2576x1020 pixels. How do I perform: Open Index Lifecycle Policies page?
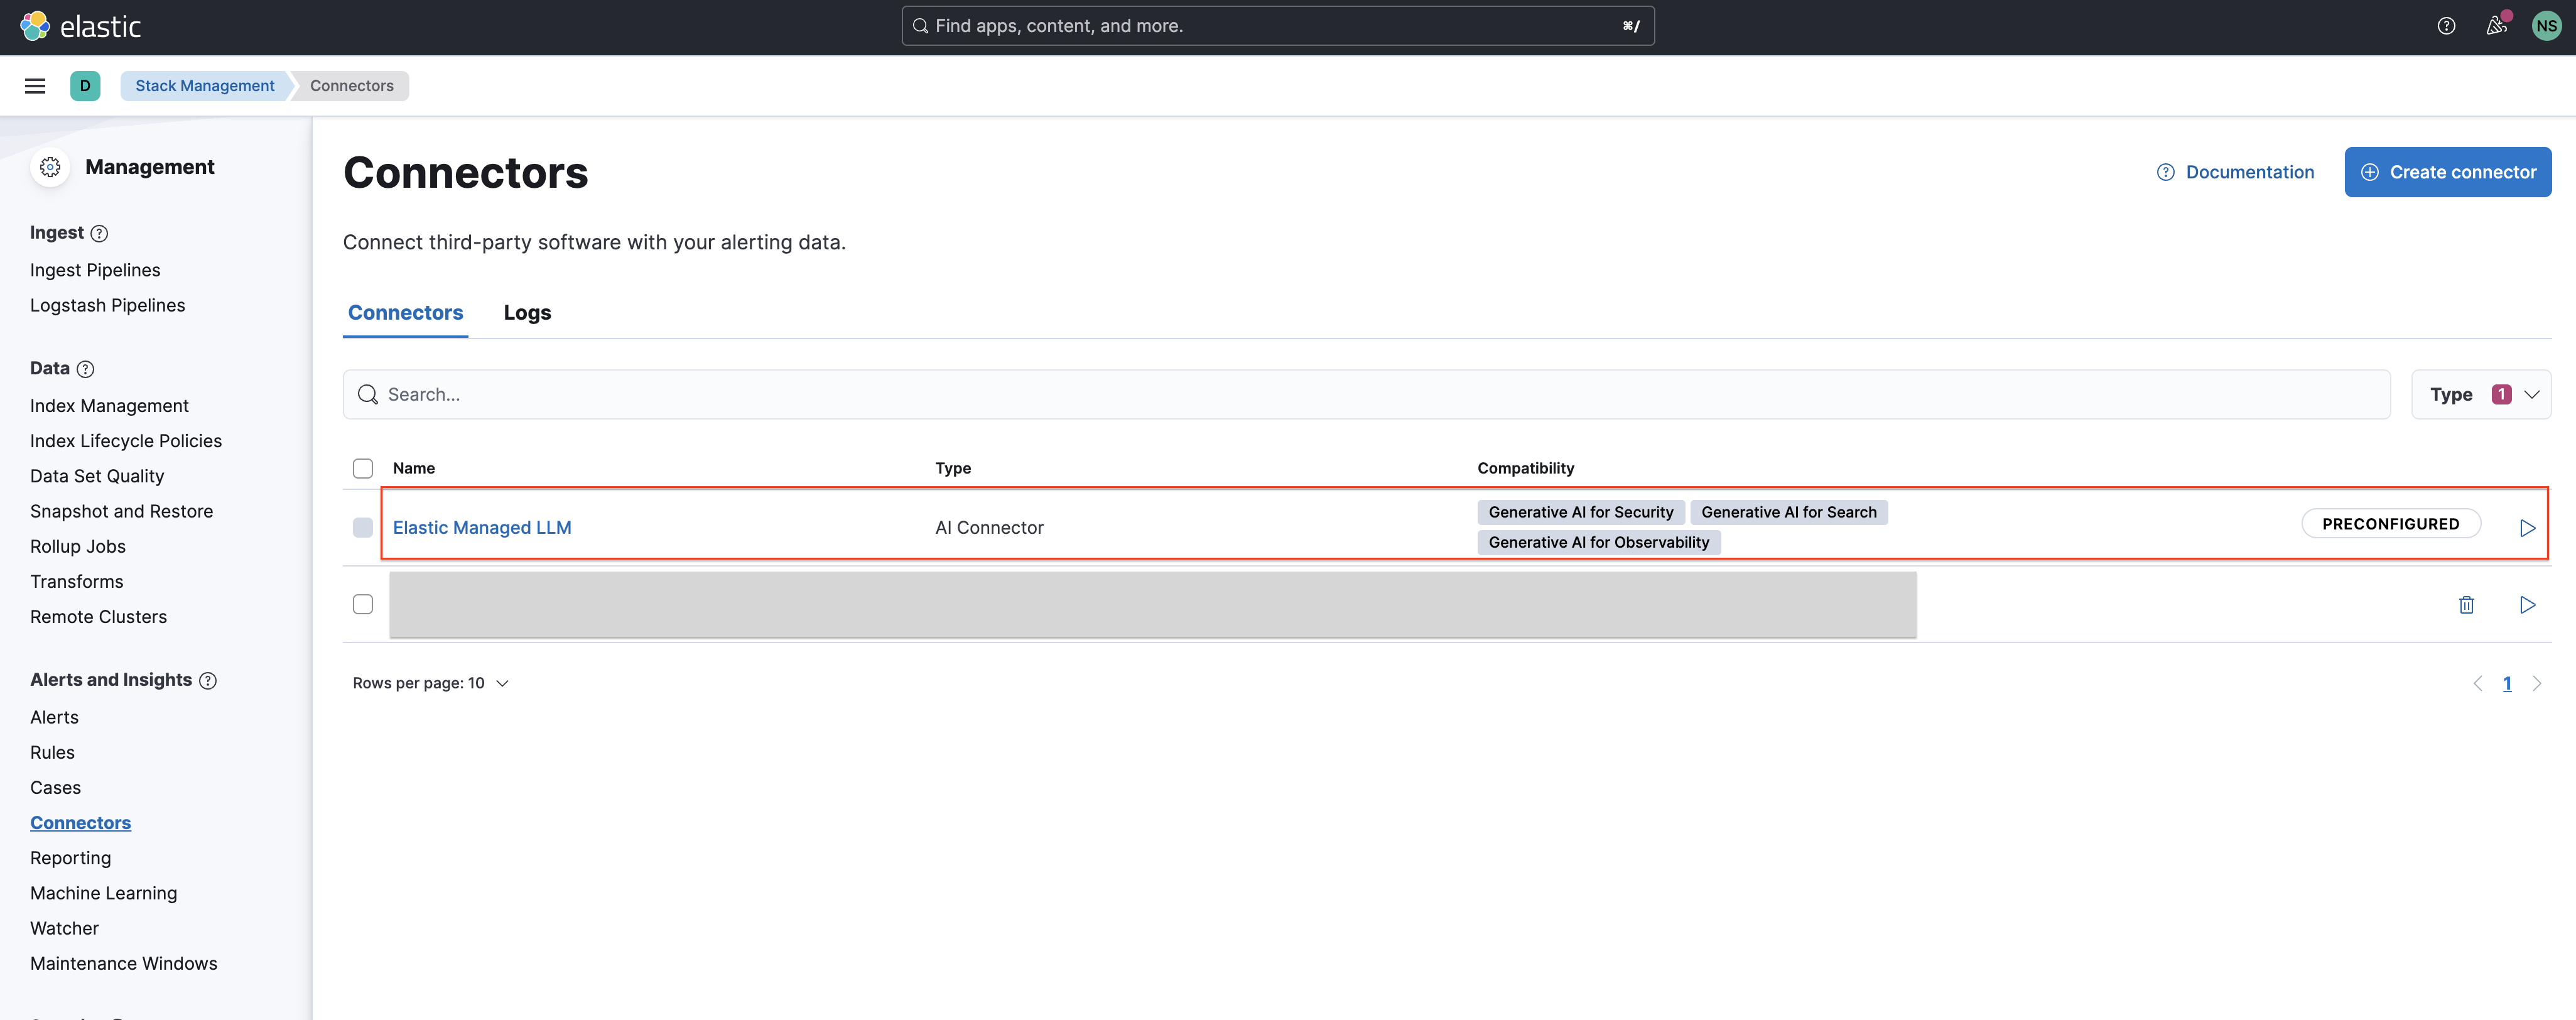pyautogui.click(x=126, y=441)
